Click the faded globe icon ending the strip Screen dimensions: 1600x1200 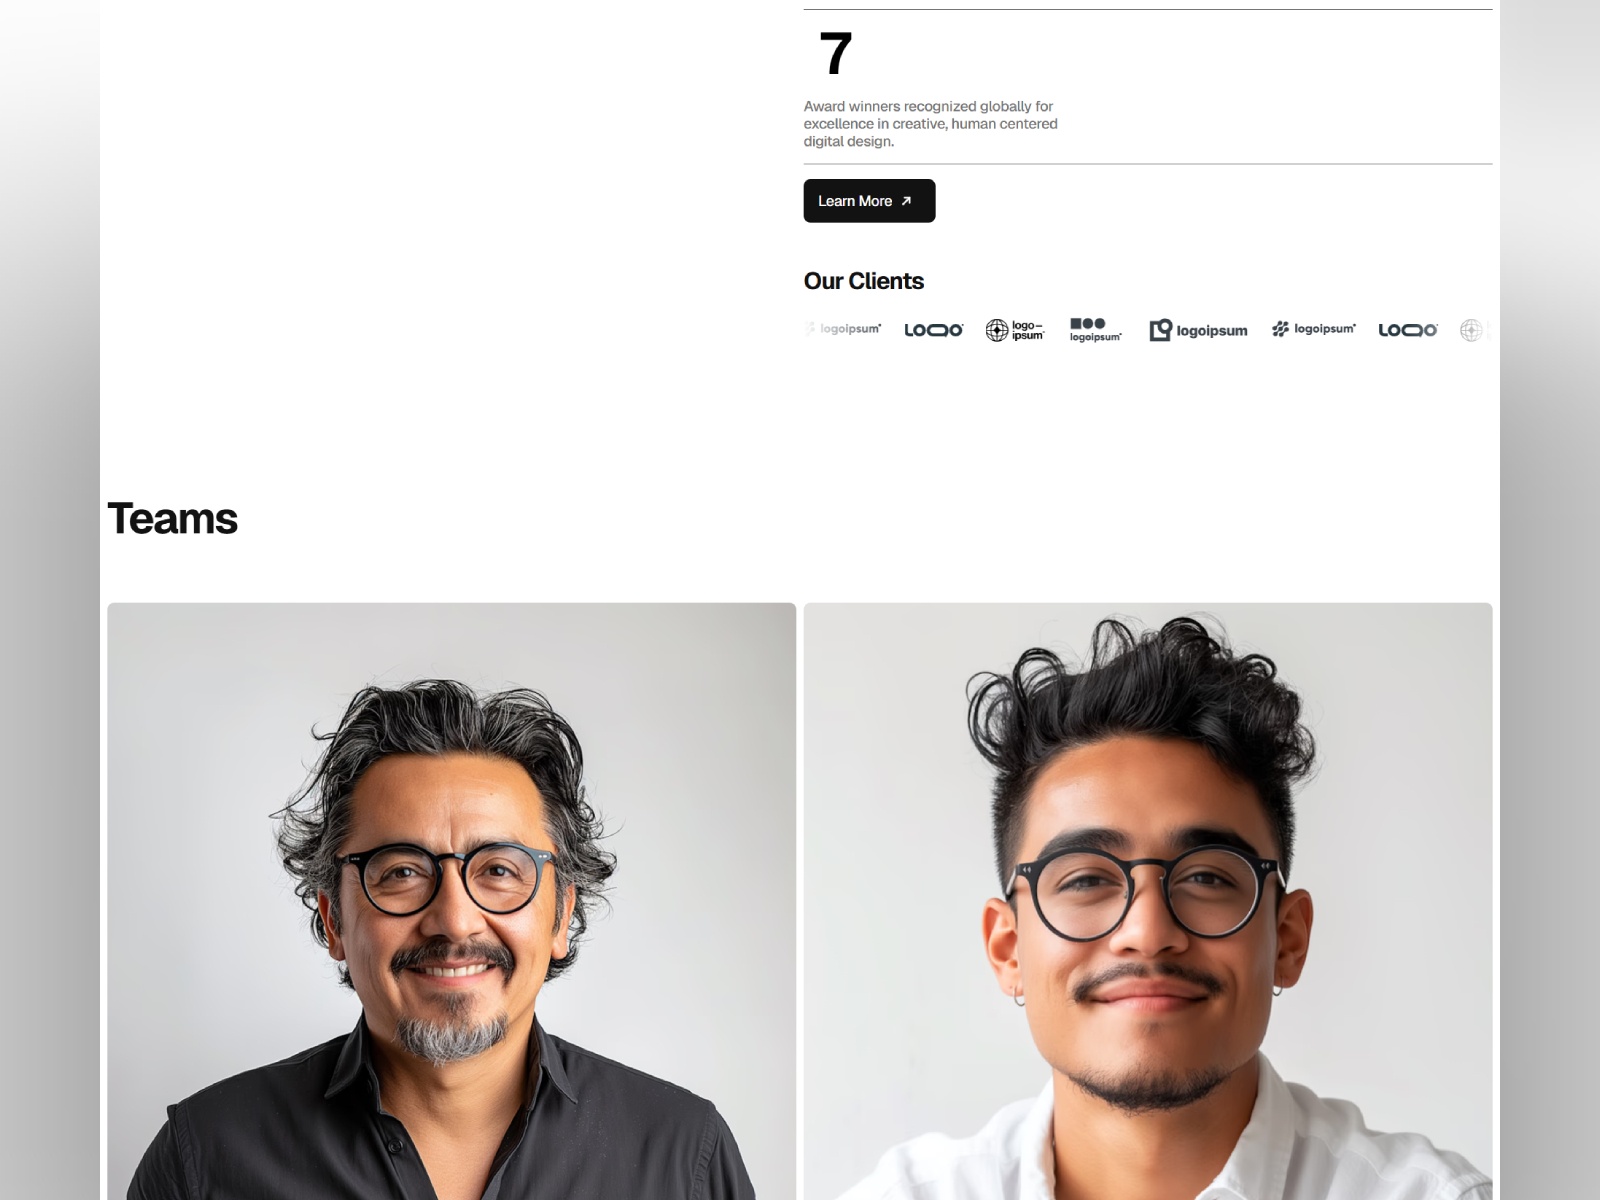tap(1471, 330)
